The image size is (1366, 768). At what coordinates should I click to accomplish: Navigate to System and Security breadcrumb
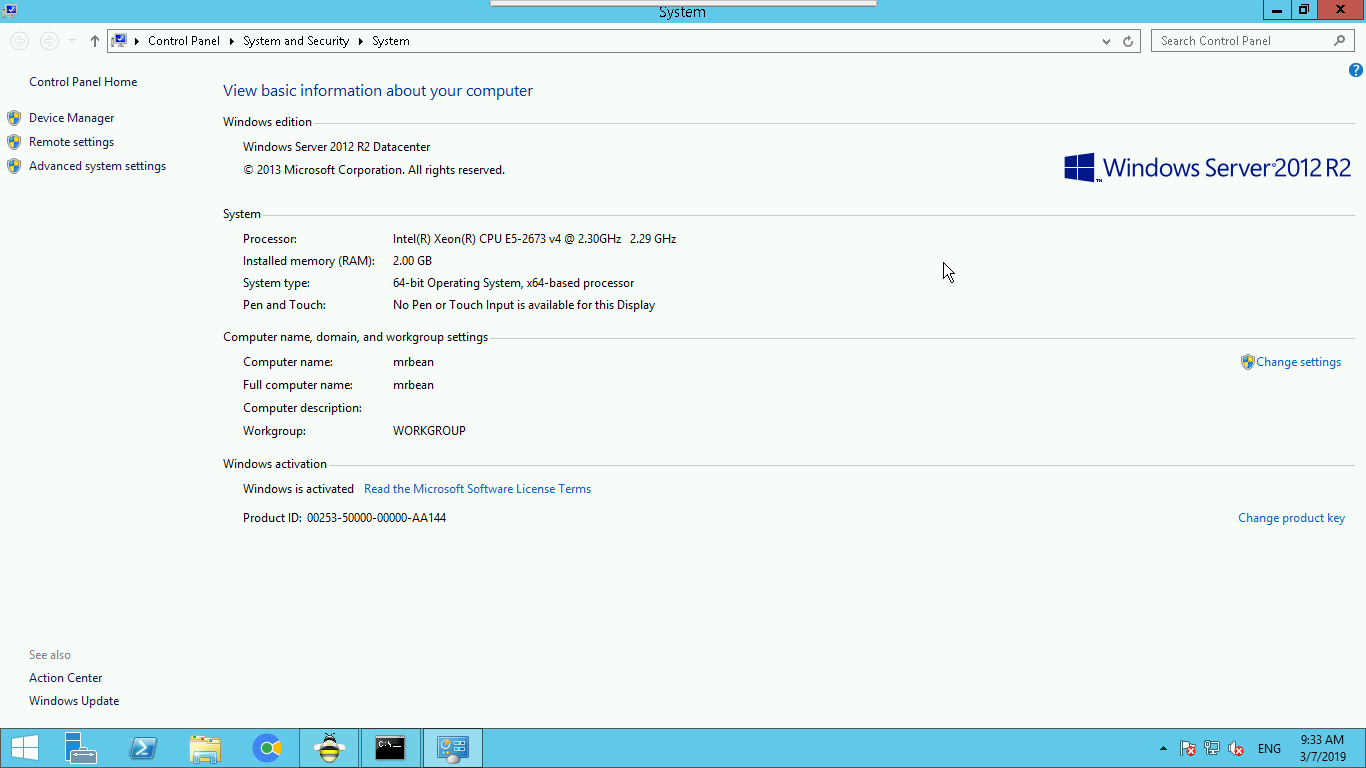(295, 41)
